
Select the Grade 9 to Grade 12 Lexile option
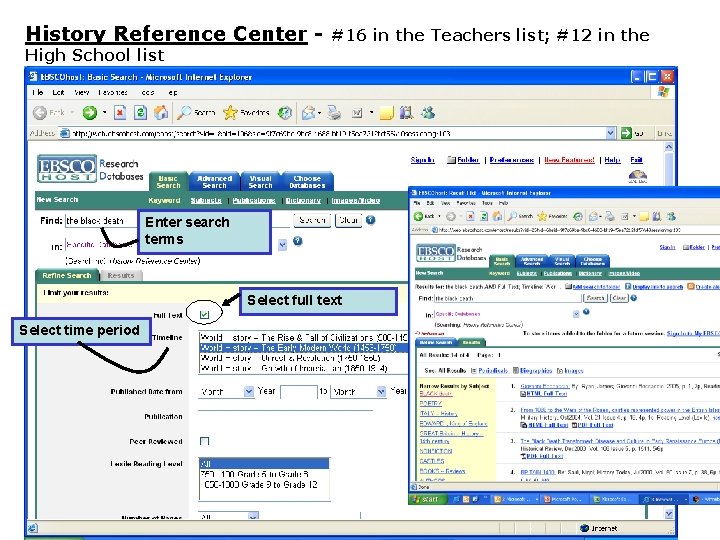[264, 484]
